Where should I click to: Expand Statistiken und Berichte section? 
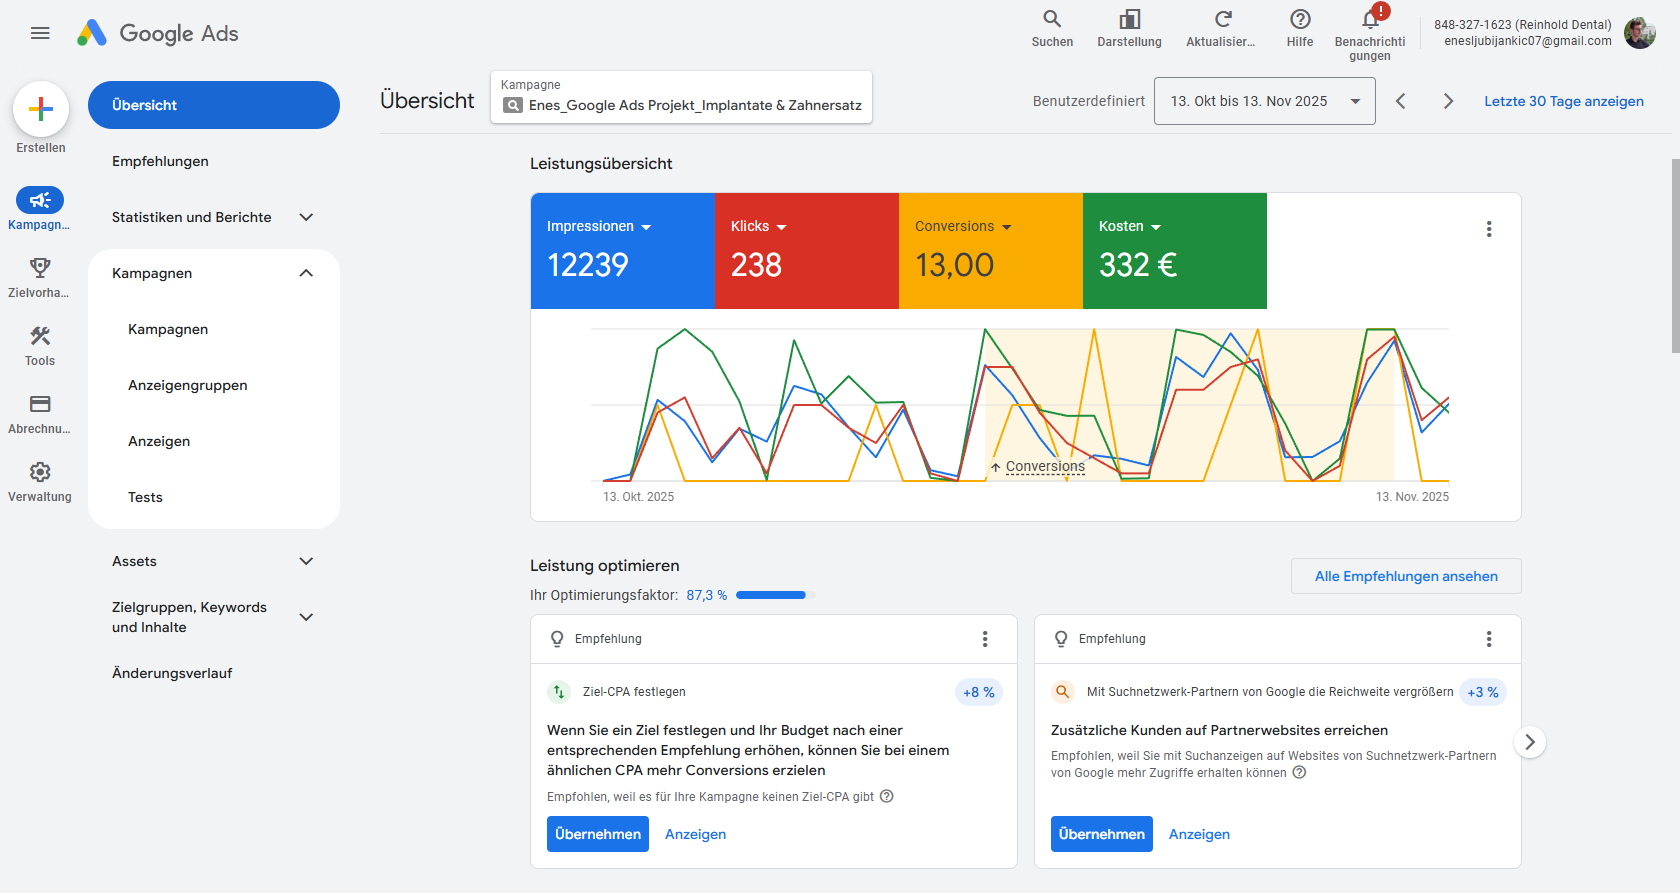(306, 217)
